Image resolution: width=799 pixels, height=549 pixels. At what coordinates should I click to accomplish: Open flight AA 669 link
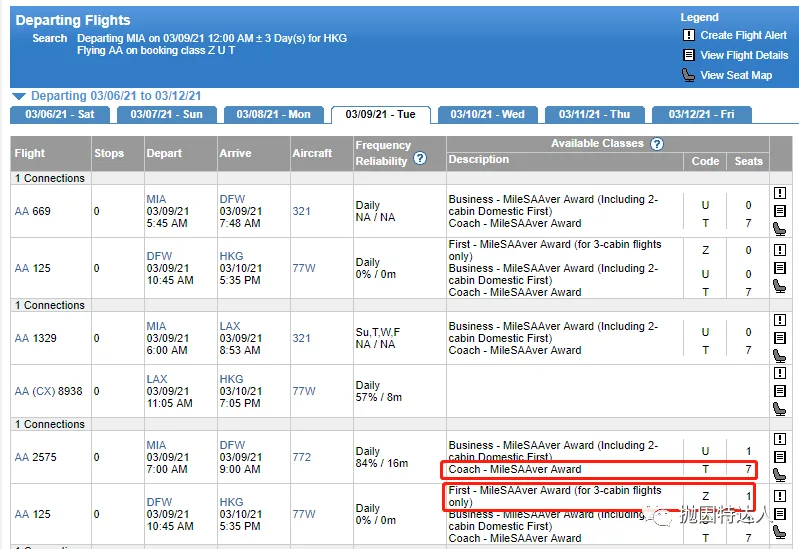click(x=33, y=211)
